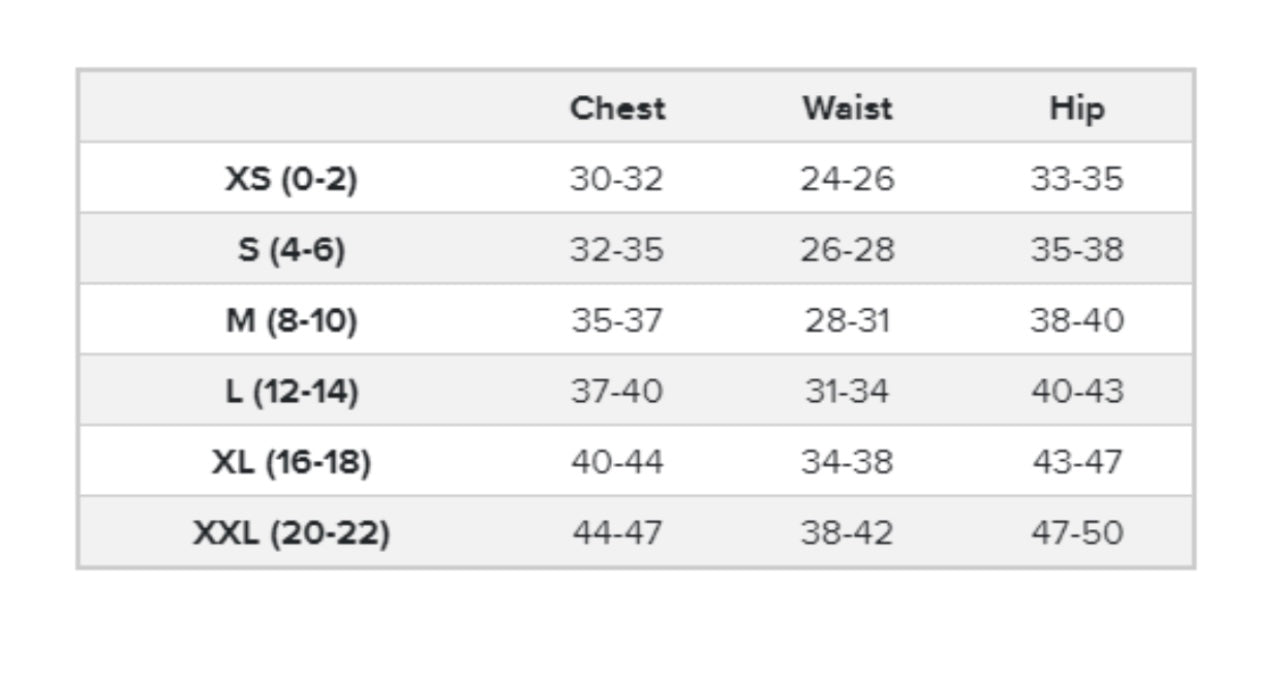
Task: Click the Chest column header
Action: [617, 108]
